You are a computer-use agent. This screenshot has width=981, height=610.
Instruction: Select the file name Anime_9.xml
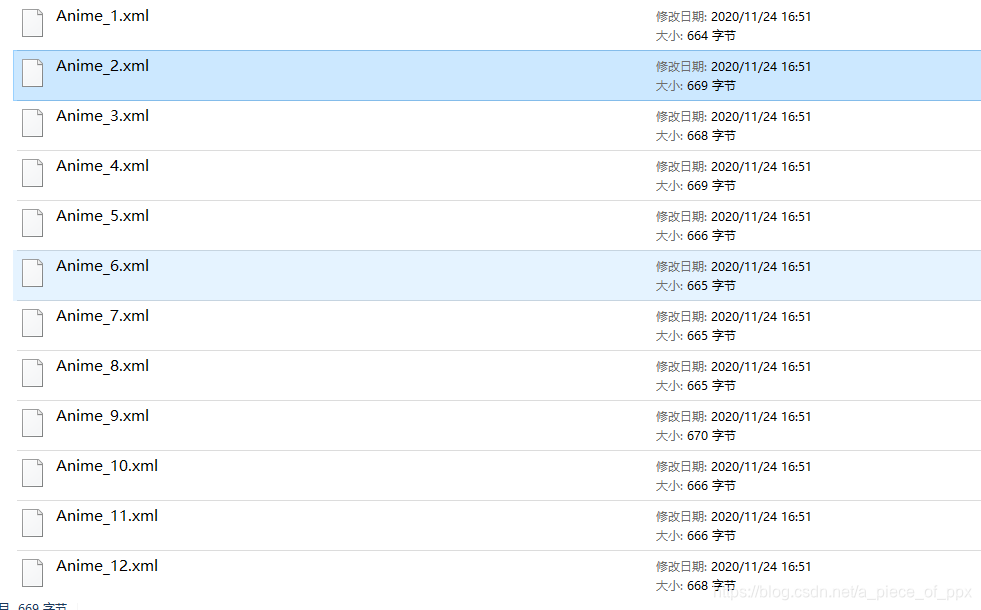point(103,417)
